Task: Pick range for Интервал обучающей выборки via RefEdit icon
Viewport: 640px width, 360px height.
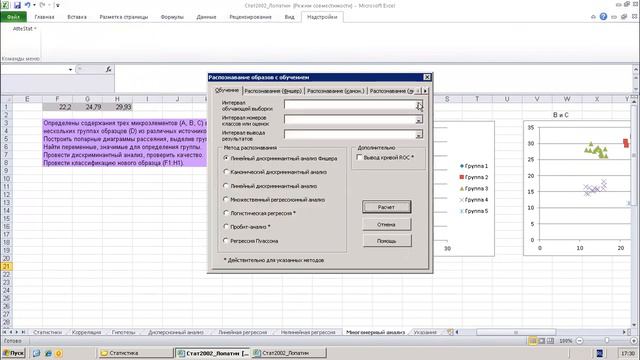Action: coord(419,105)
